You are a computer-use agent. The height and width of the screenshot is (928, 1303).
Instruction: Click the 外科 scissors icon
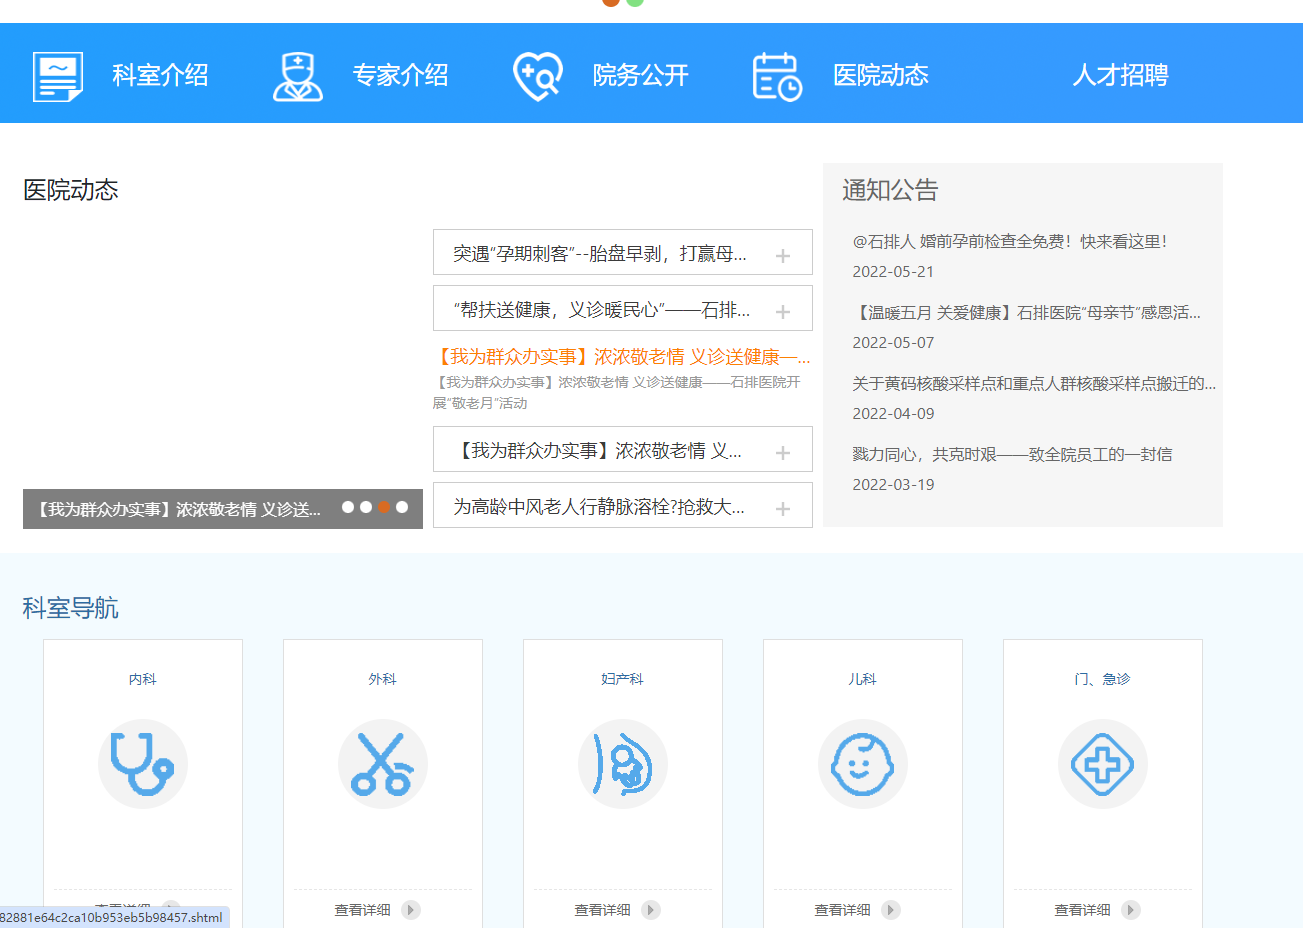[x=383, y=764]
